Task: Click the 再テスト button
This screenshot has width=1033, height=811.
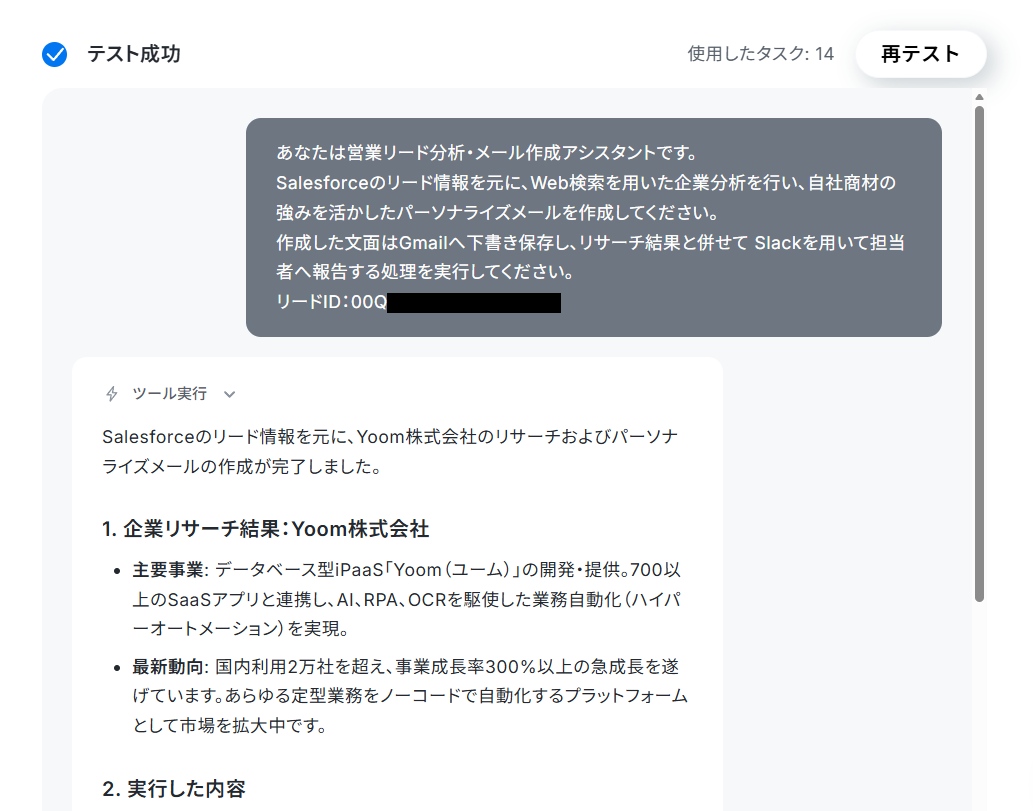Action: coord(920,54)
